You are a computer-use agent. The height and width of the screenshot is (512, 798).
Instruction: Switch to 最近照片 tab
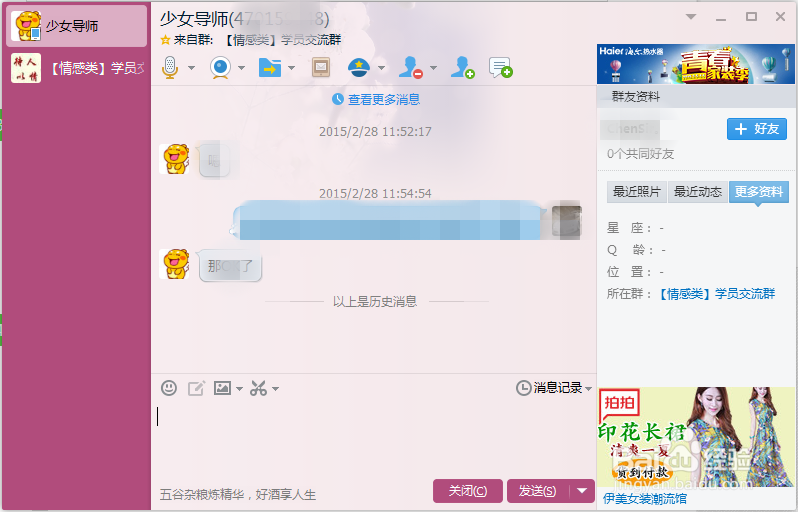coord(637,192)
